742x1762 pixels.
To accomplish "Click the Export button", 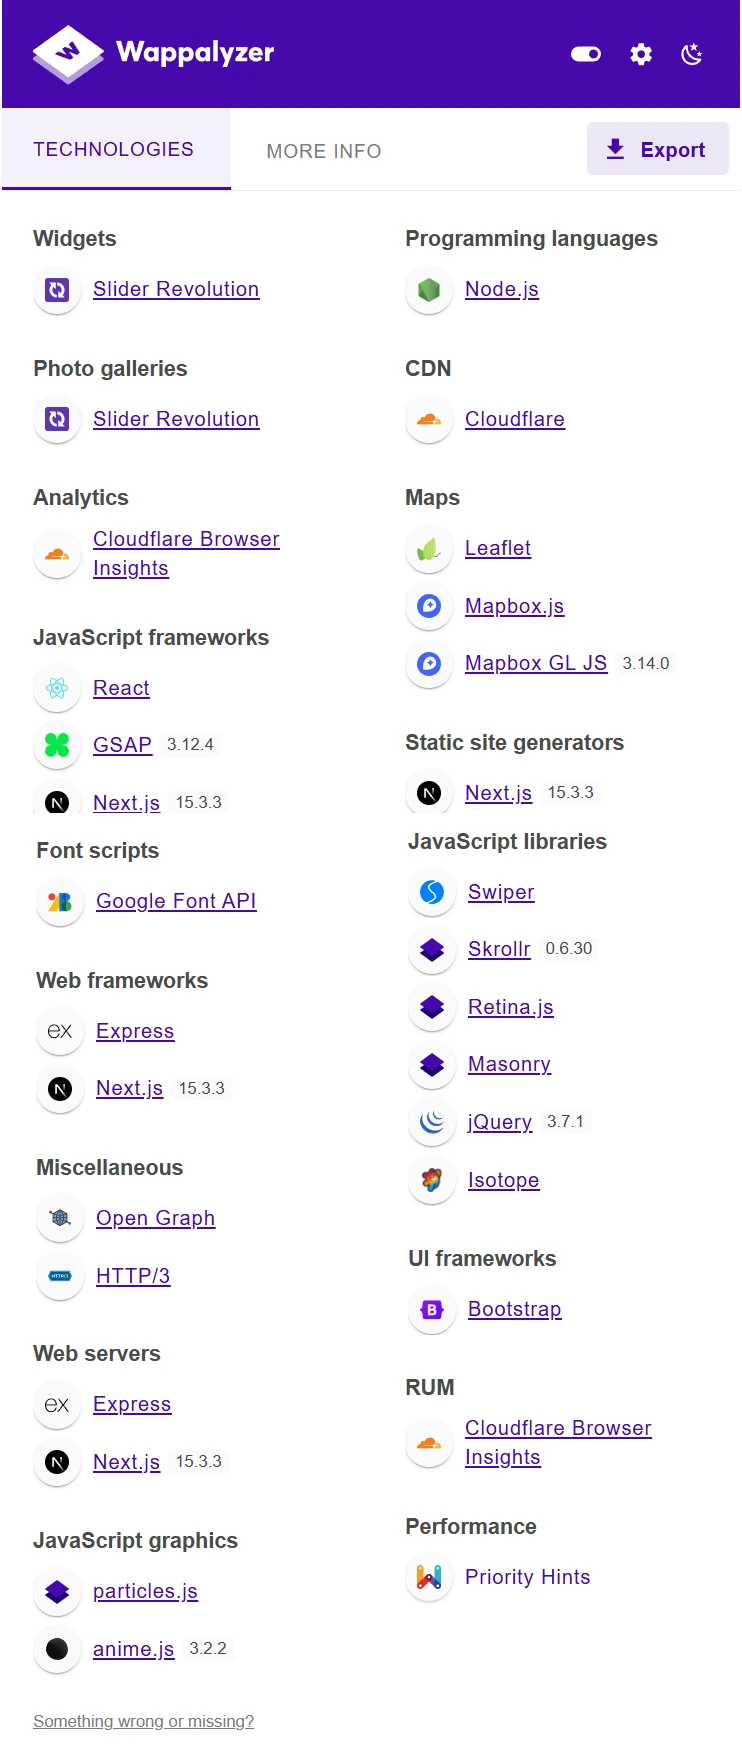I will click(x=658, y=148).
